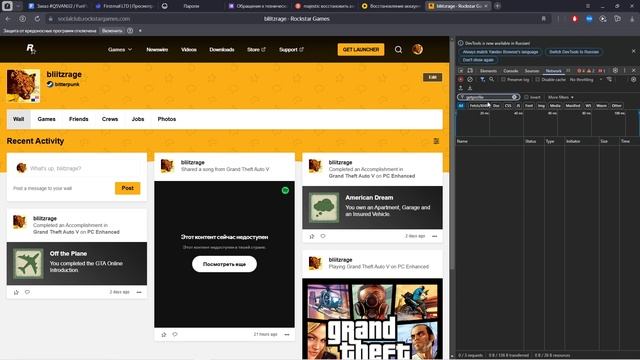Switch to DevTools Elements tab
The width and height of the screenshot is (640, 360).
pos(488,71)
